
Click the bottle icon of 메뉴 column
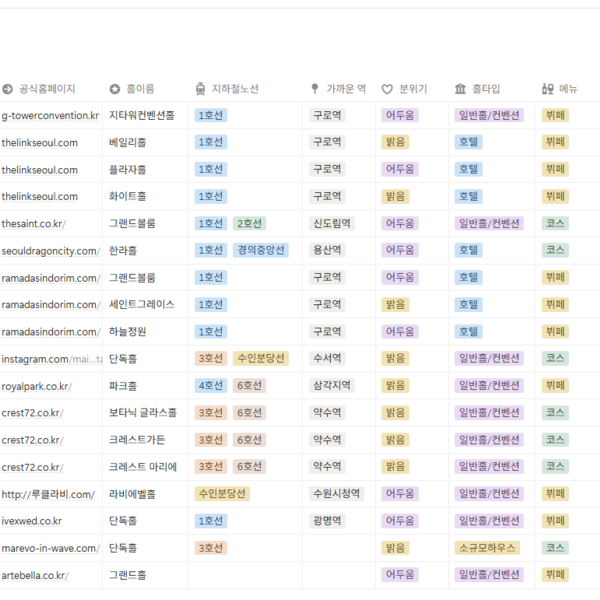click(x=548, y=89)
